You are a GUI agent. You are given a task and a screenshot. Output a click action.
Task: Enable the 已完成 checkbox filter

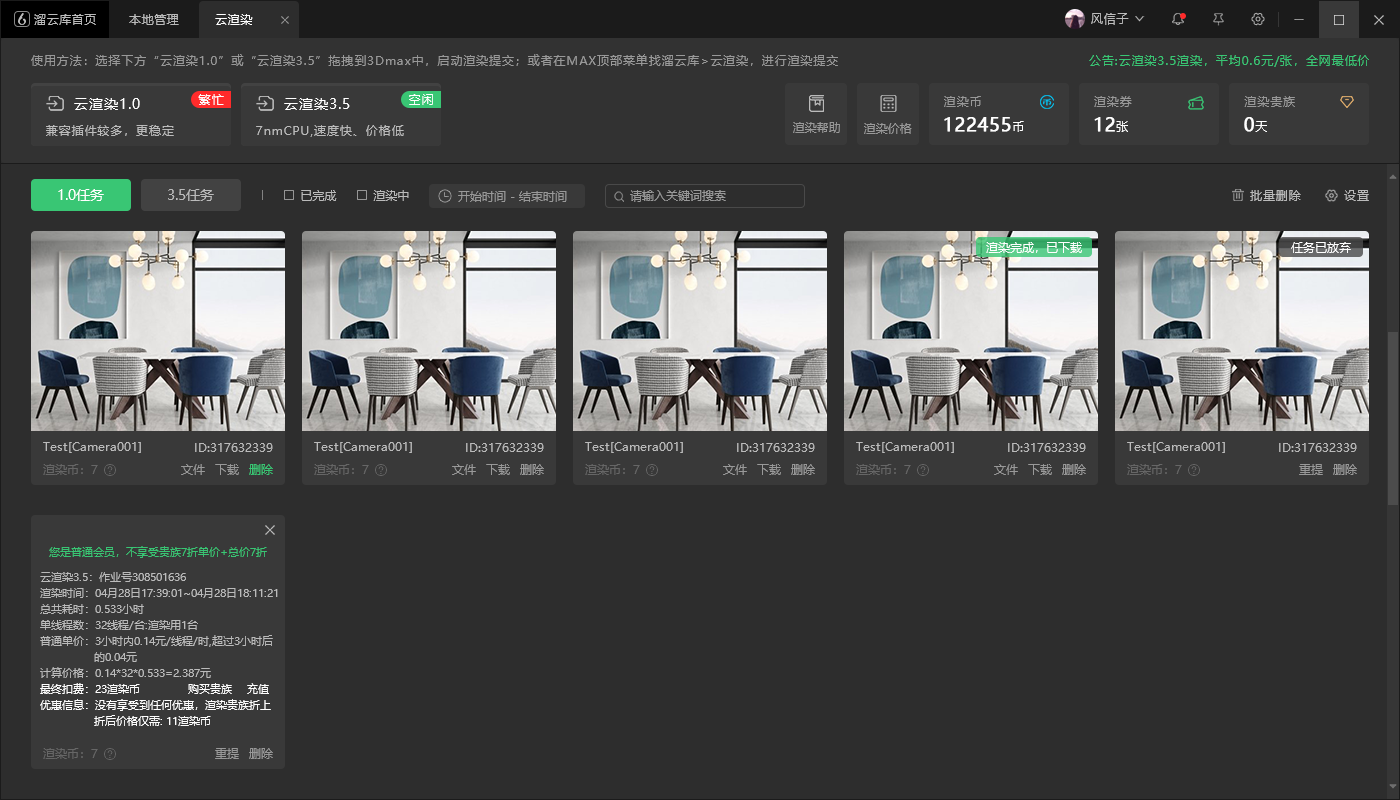click(x=289, y=195)
